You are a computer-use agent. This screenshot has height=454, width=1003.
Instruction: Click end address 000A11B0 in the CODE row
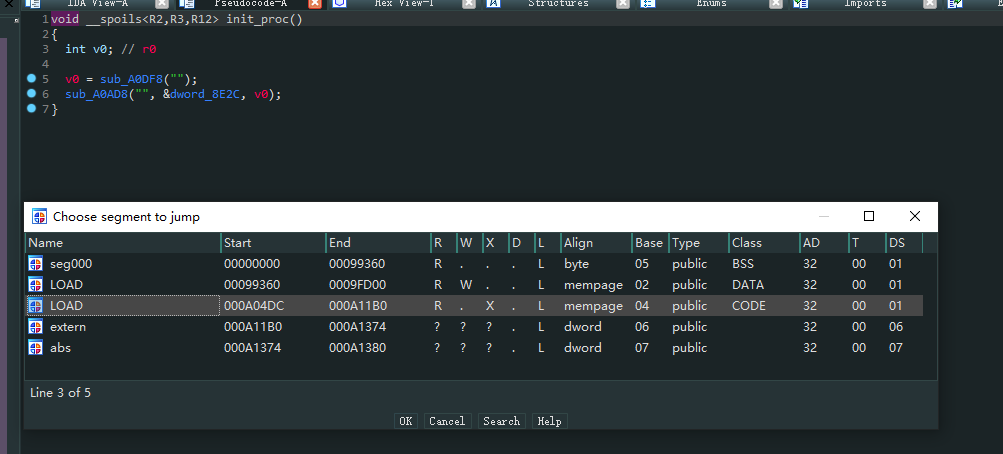[x=358, y=306]
